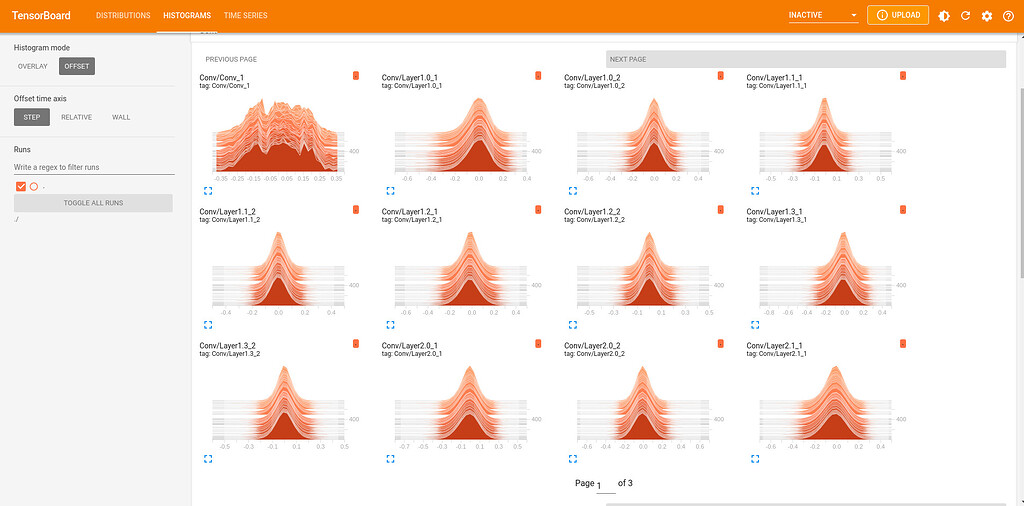The image size is (1024, 506).
Task: Open the Time Series tab
Action: (x=245, y=16)
